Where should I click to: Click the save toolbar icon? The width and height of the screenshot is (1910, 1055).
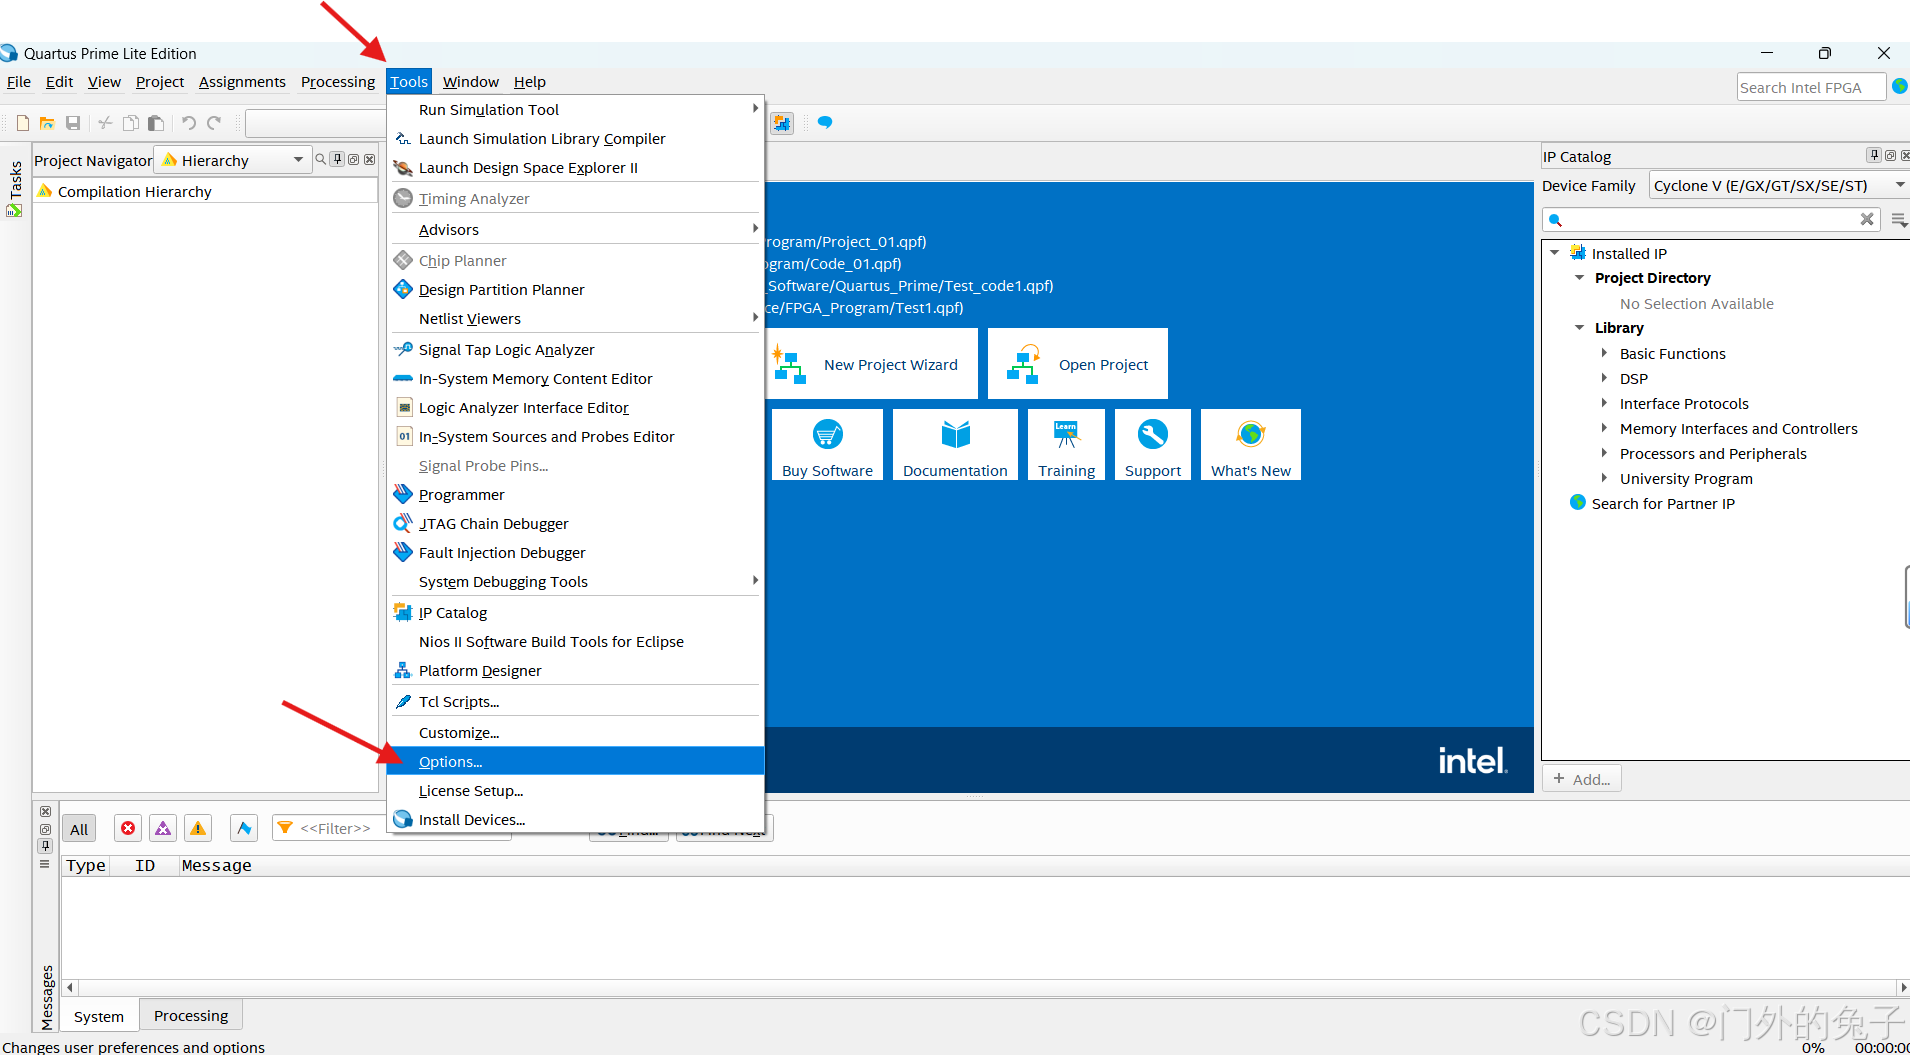tap(73, 123)
